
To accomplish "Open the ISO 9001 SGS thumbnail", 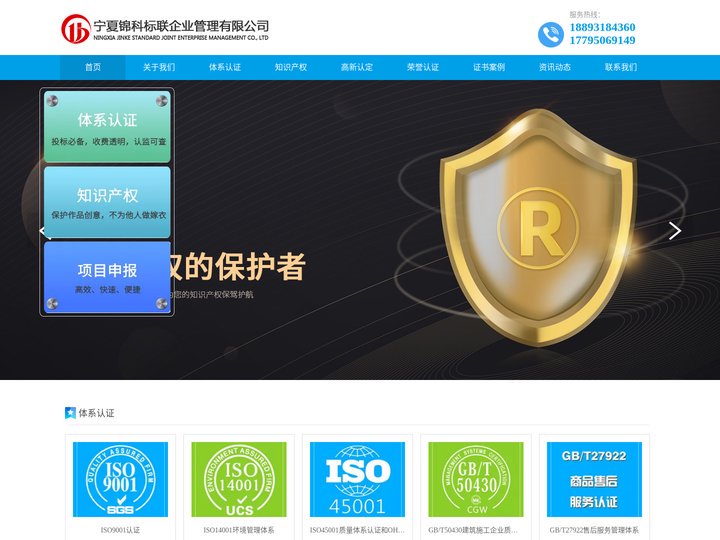I will click(120, 479).
